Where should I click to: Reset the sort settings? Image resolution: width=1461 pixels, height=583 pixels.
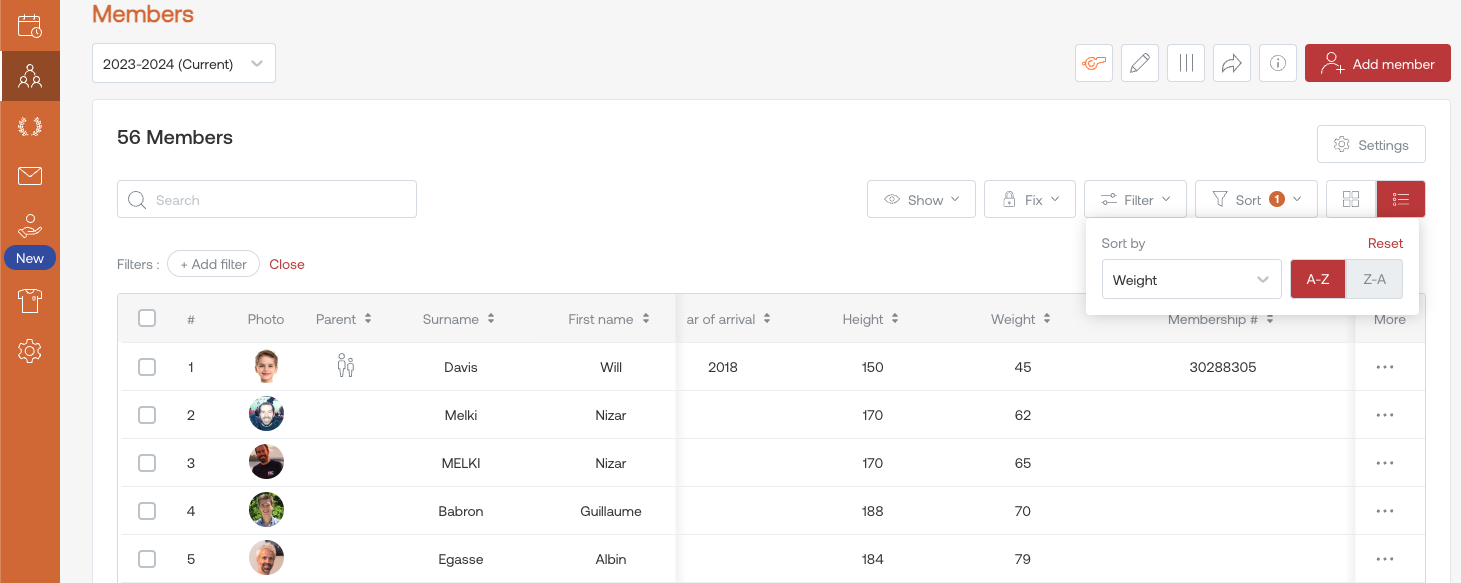(x=1385, y=243)
